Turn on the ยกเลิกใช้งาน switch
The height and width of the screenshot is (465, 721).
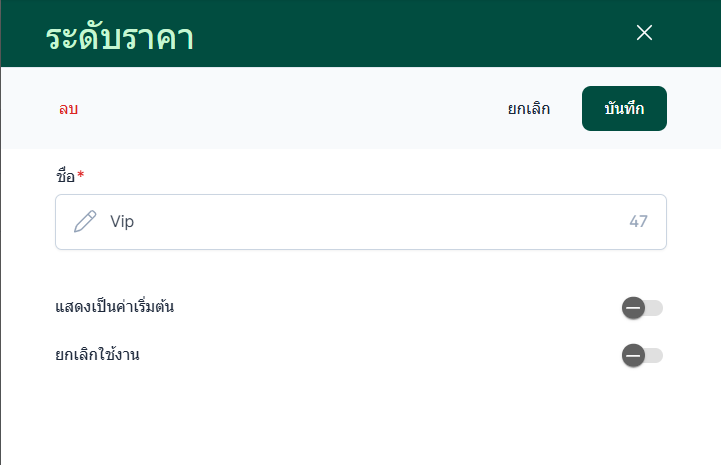point(642,354)
